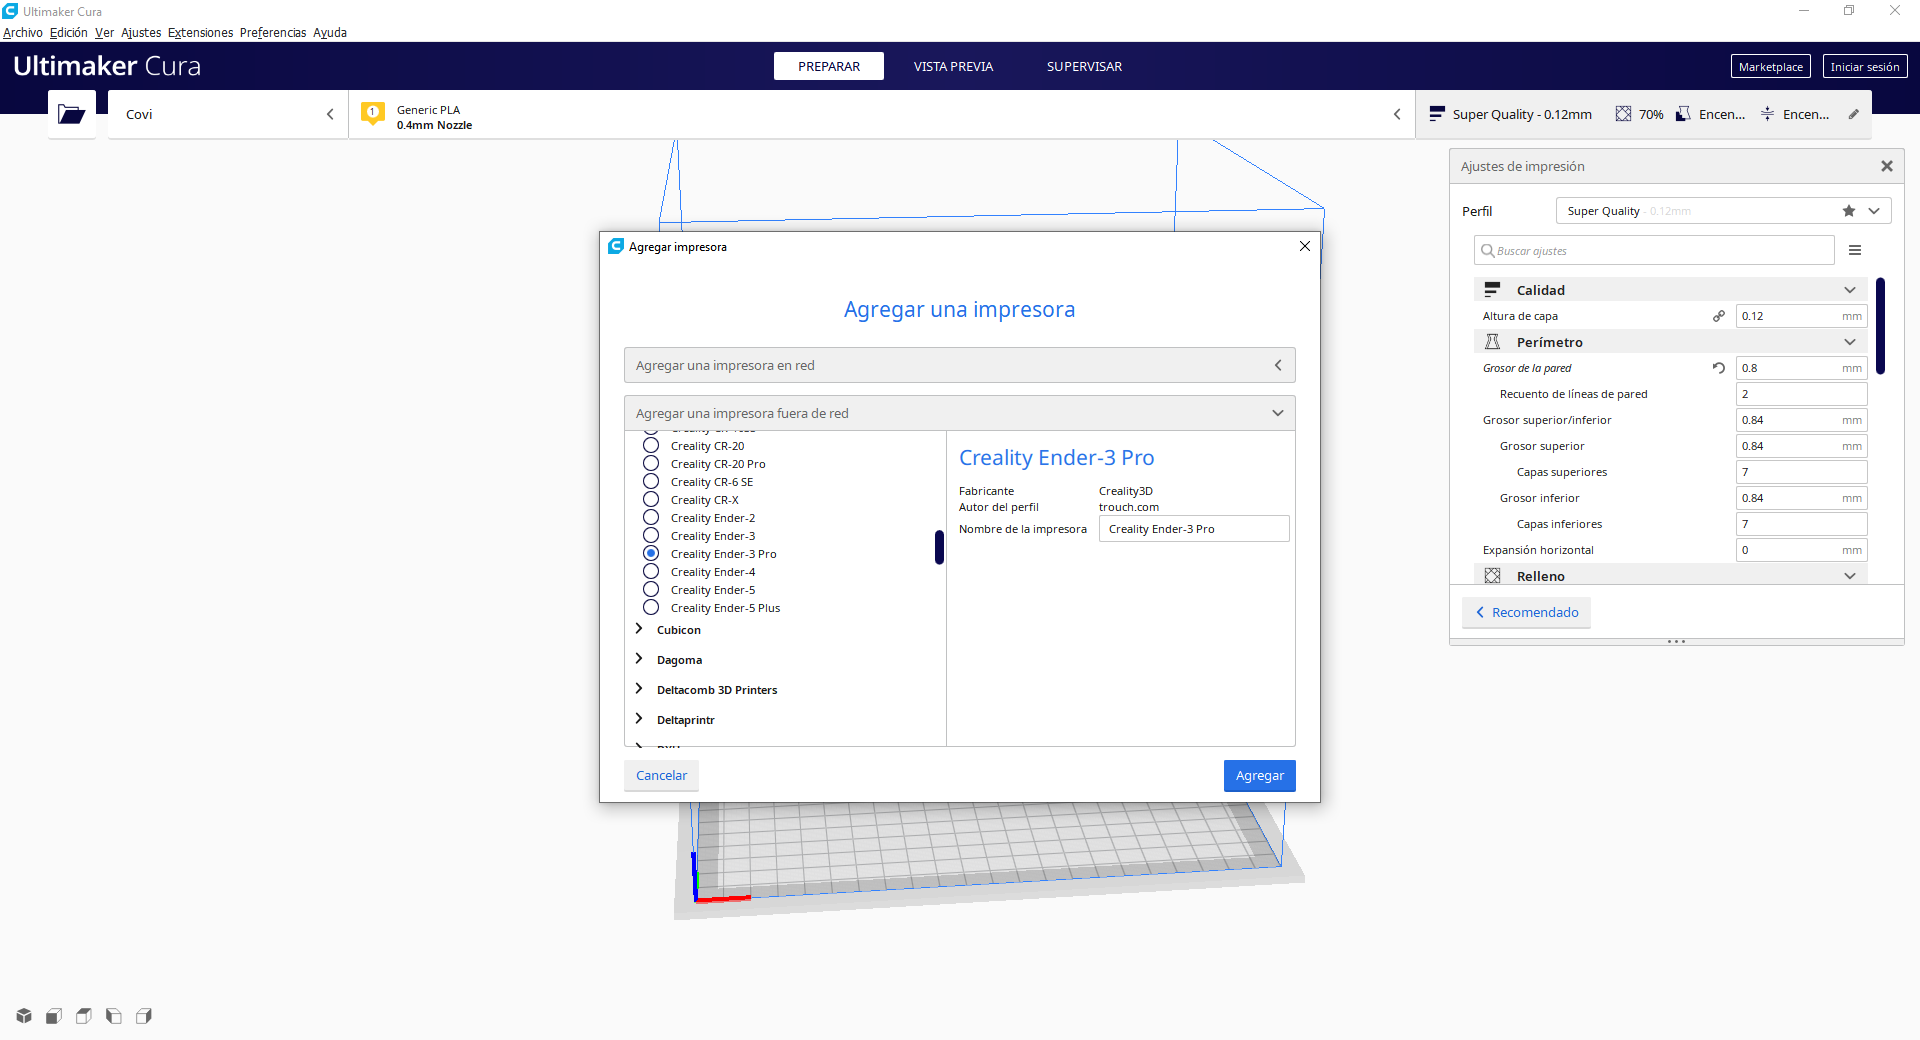Switch to left side view icon

click(x=114, y=1016)
